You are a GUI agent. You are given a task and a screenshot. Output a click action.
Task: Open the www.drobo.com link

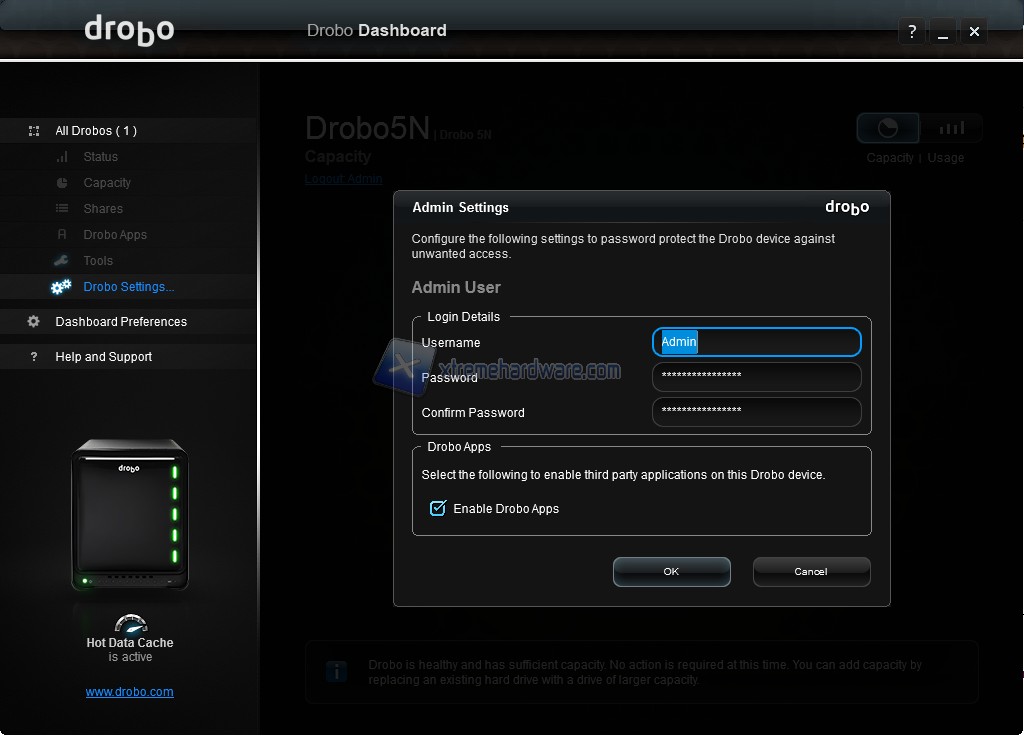(x=130, y=692)
